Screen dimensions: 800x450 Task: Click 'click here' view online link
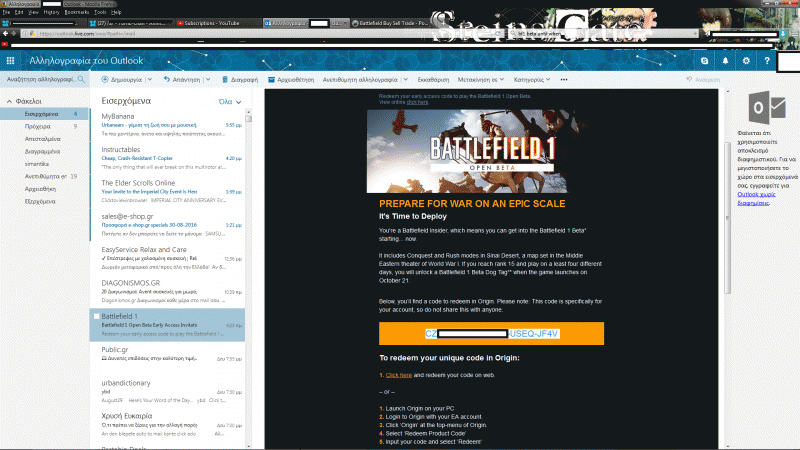pyautogui.click(x=417, y=102)
